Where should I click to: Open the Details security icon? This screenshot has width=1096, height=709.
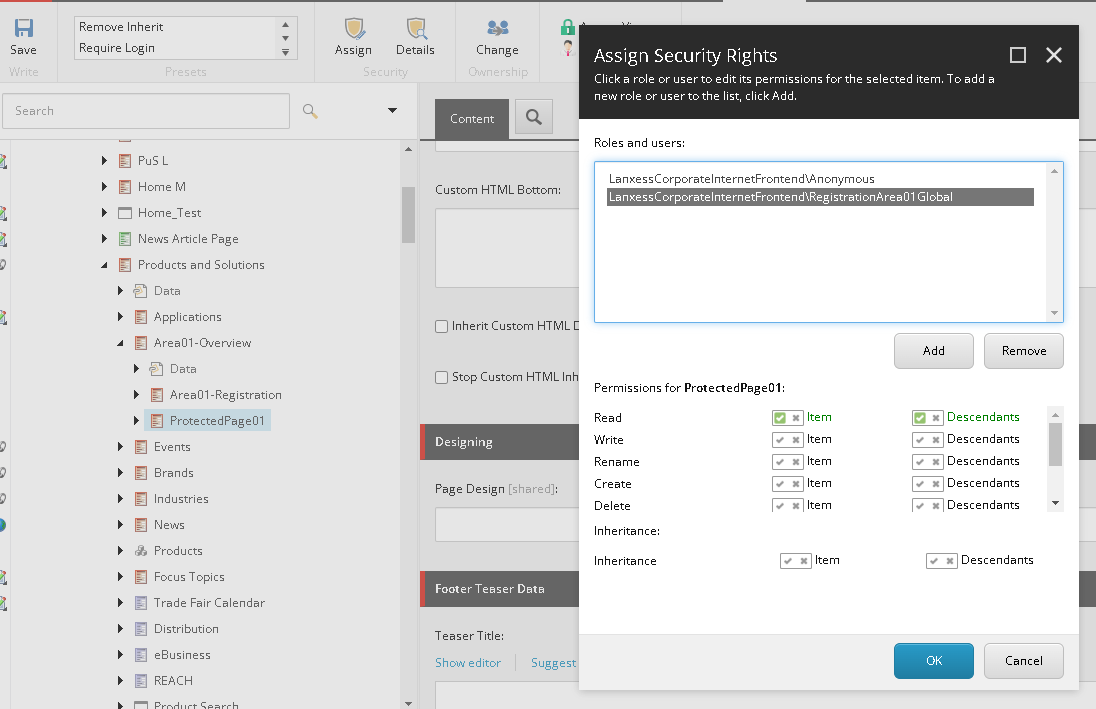click(416, 28)
